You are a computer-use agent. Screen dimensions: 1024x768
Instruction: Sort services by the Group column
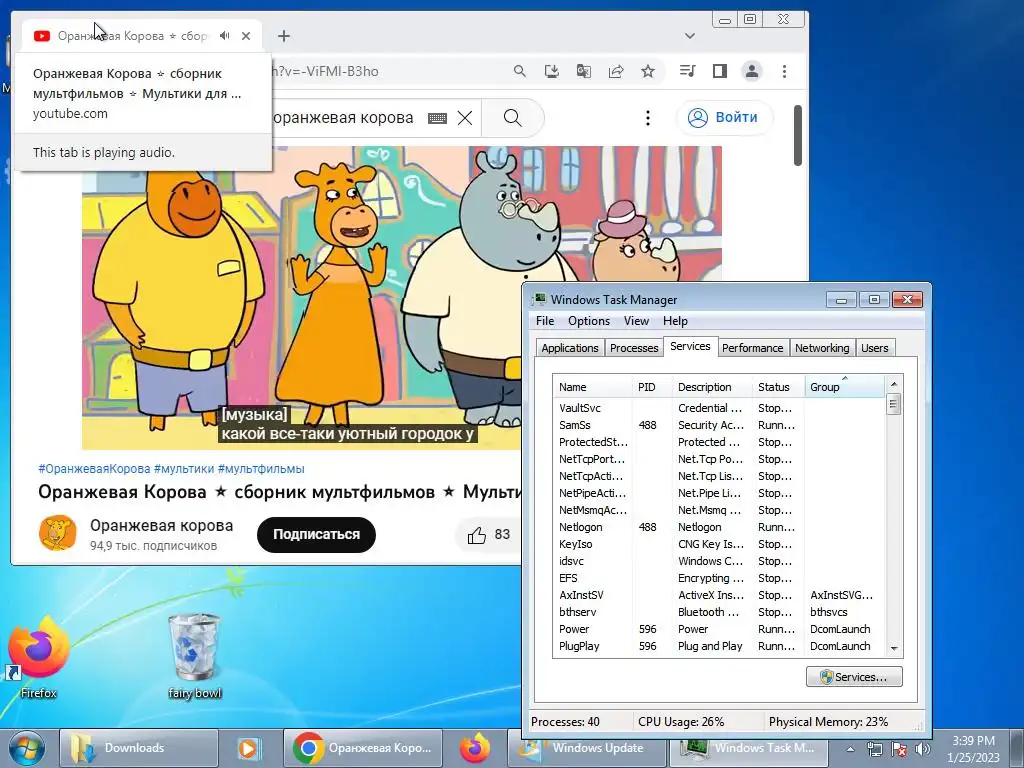844,387
